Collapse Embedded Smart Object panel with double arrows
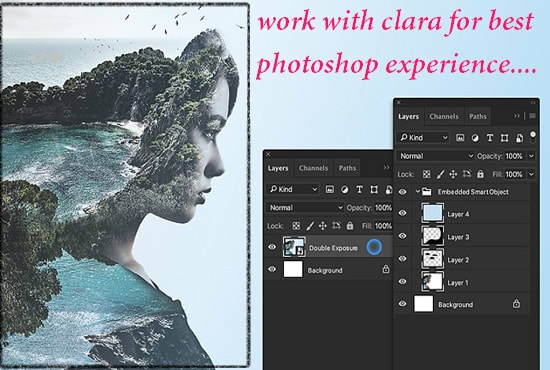 tap(517, 116)
